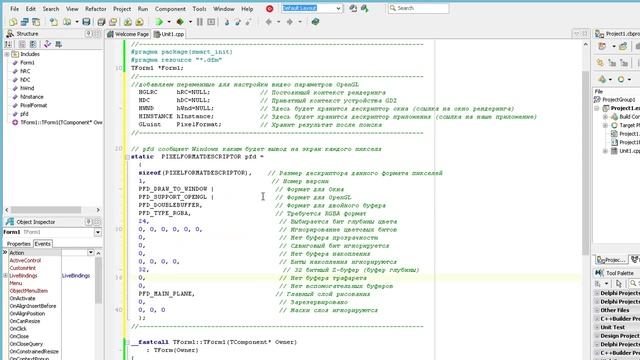Viewport: 640px width, 360px height.
Task: Click the sort alphabetically icon in Structure
Action: pos(9,44)
